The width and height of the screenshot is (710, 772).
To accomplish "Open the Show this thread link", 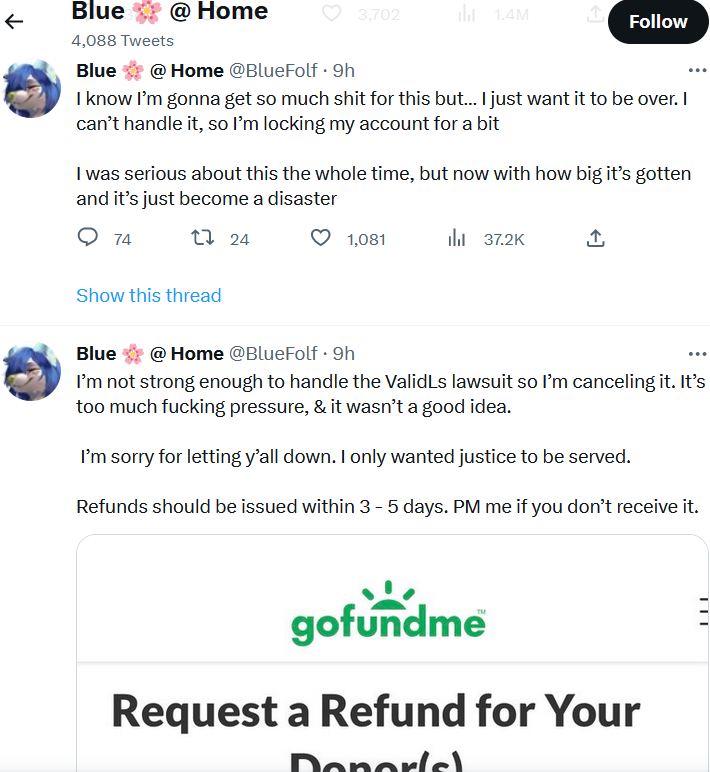I will 149,295.
